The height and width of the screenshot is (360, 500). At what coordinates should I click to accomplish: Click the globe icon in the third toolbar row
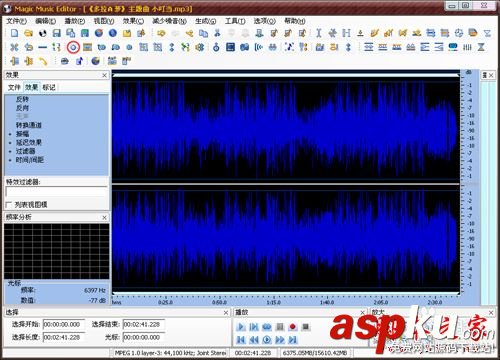click(x=96, y=61)
